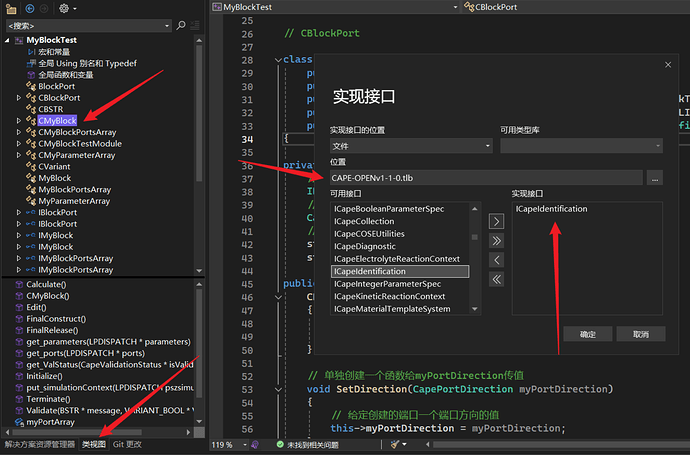Select the Terminate() method
The height and width of the screenshot is (455, 690).
click(x=48, y=399)
